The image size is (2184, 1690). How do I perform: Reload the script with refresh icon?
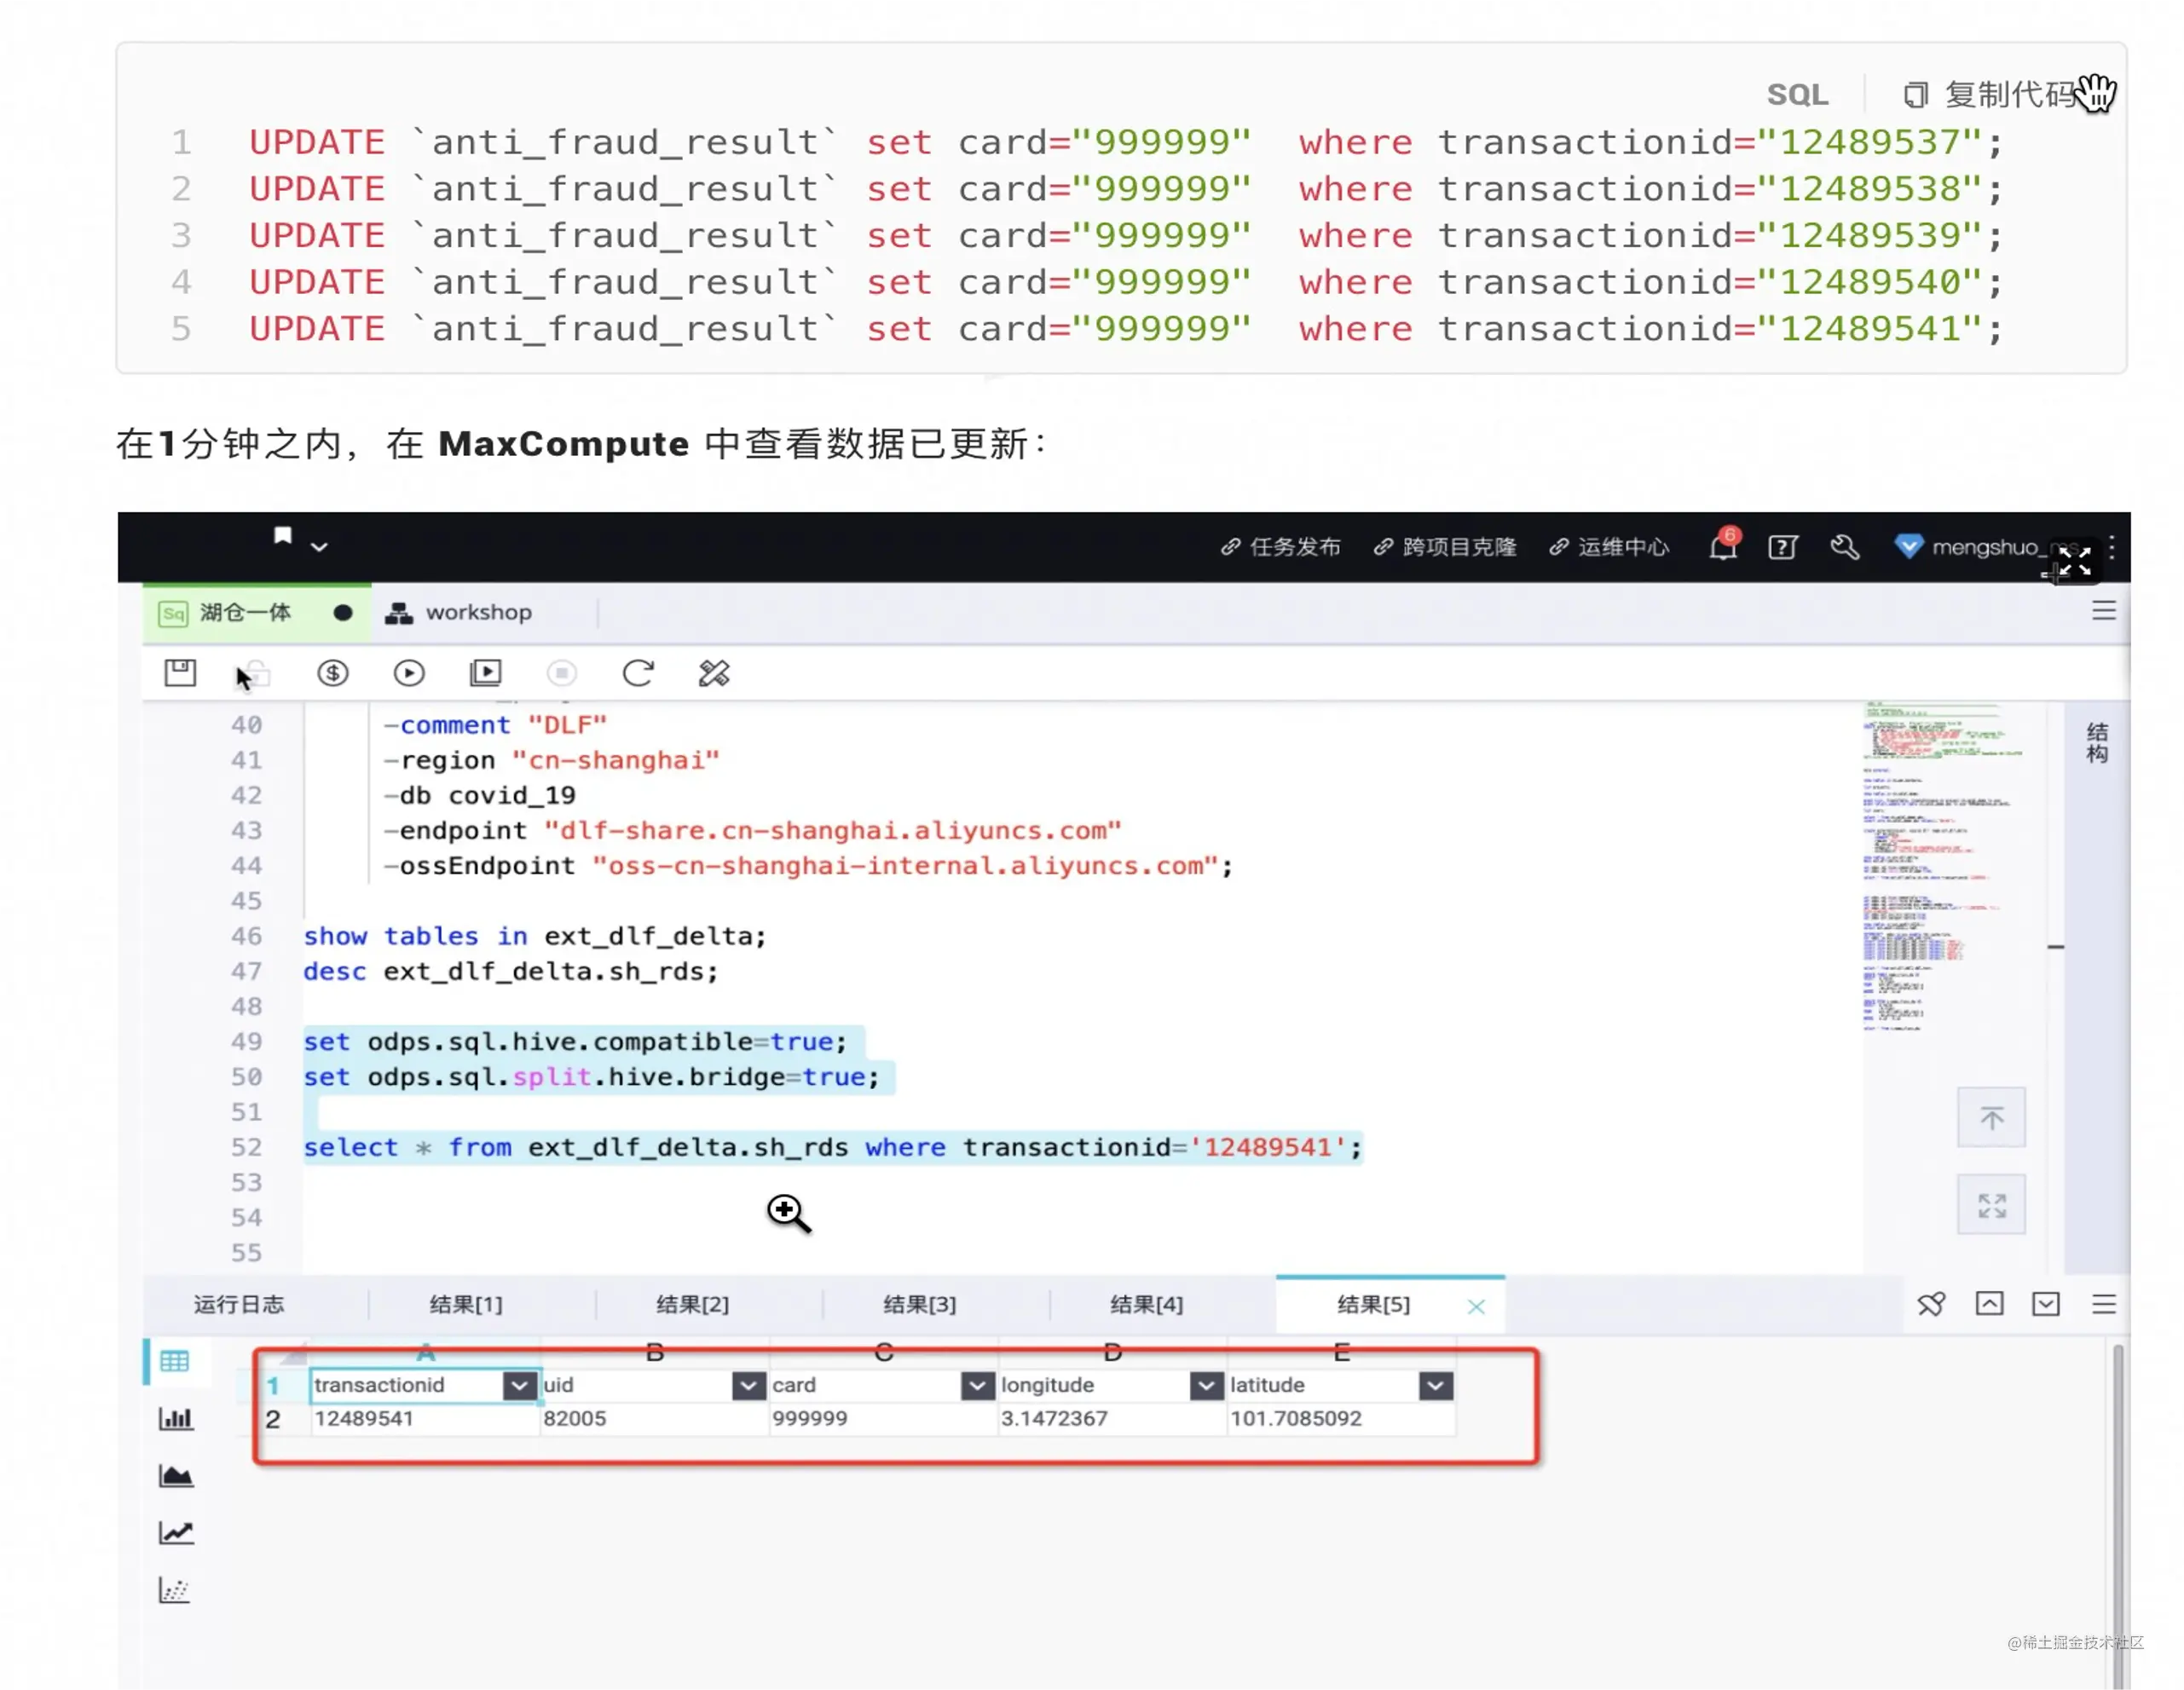638,673
